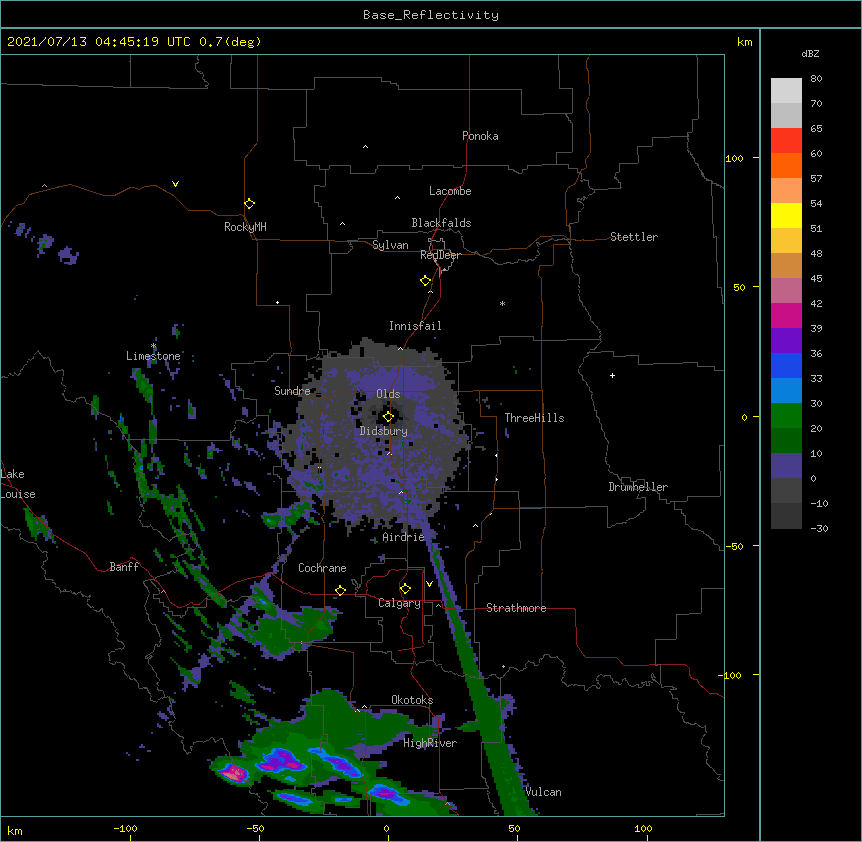Pick the 36 dBZ blue legend swatch
This screenshot has width=862, height=842.
tap(786, 365)
